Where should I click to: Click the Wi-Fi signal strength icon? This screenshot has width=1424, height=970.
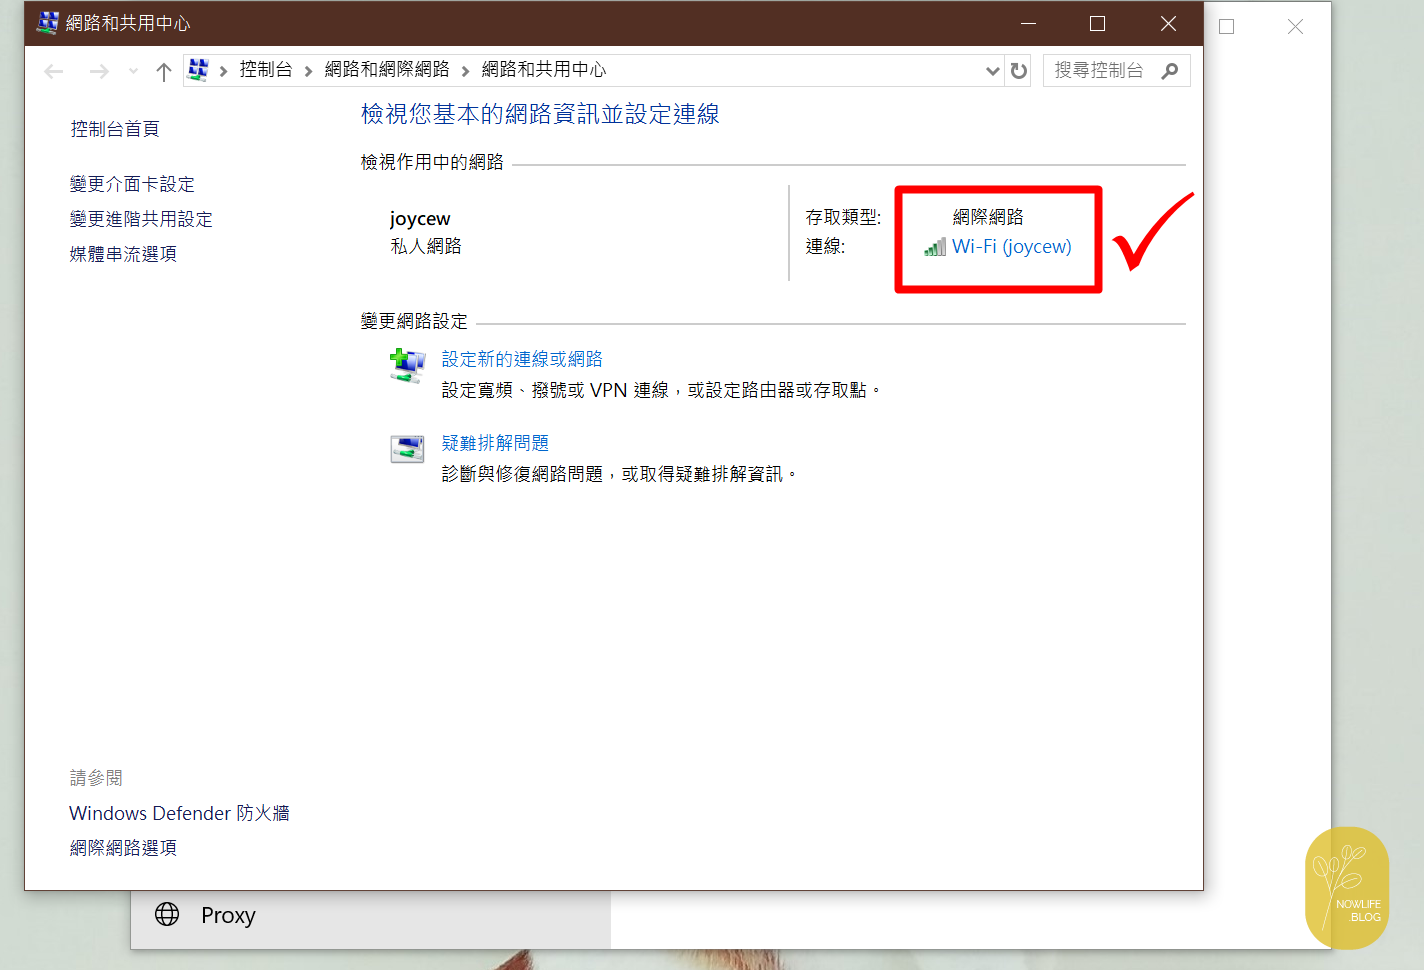[935, 247]
